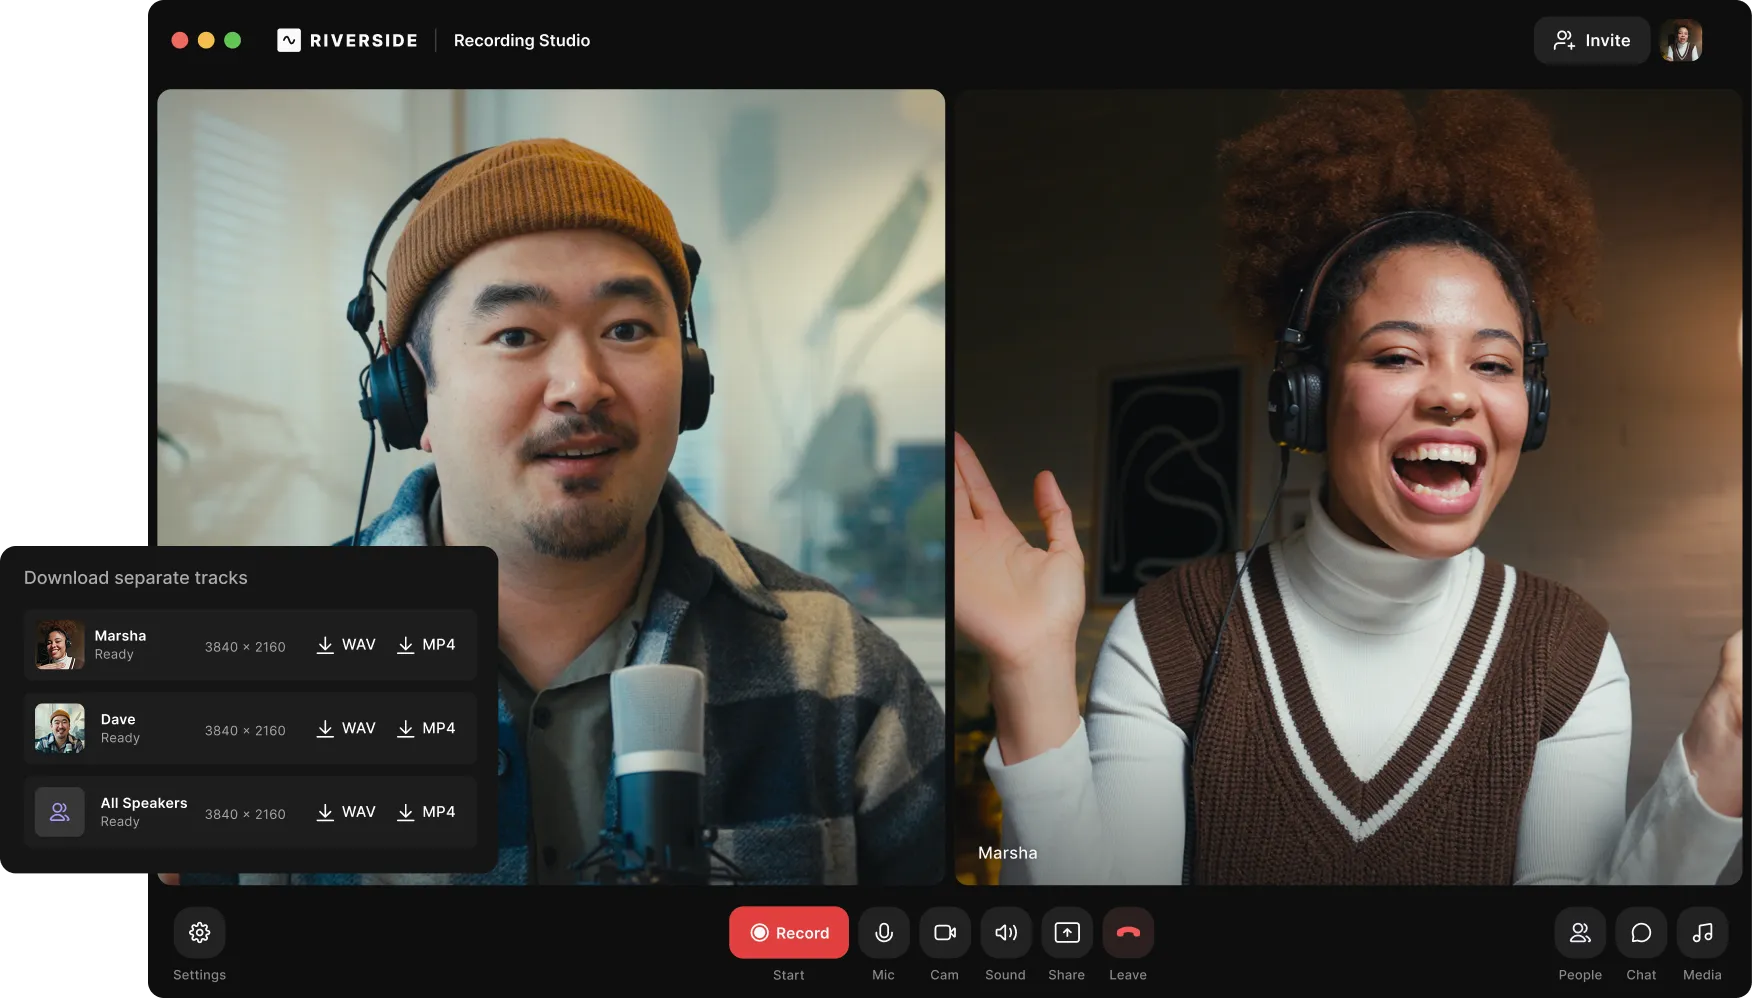Download Dave's MP4 track

tap(426, 729)
